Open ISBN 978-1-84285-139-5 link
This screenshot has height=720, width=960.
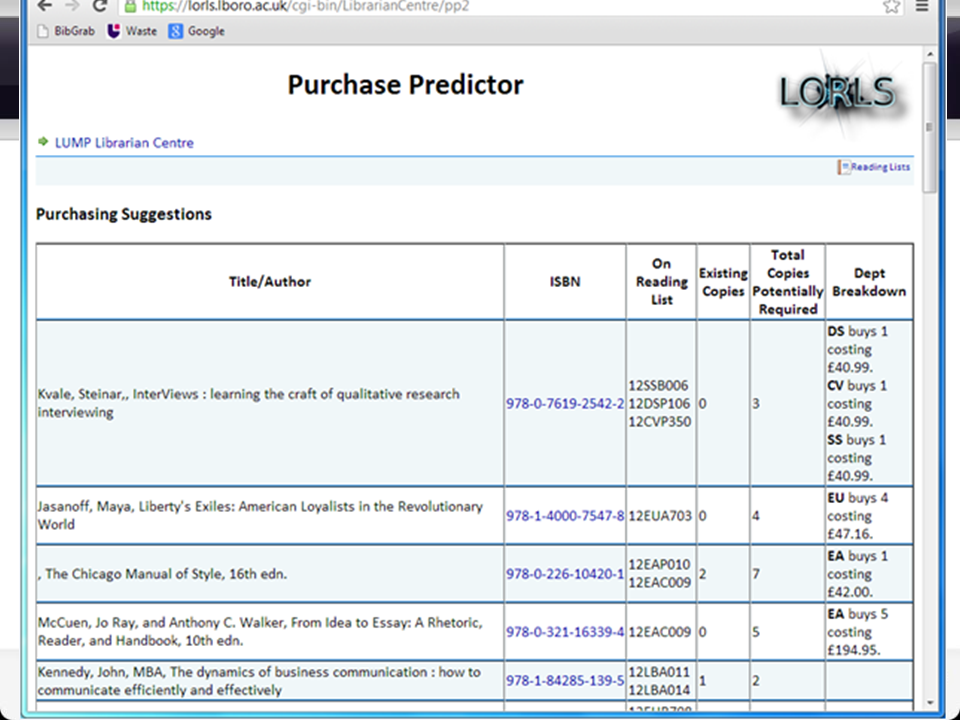(x=565, y=681)
